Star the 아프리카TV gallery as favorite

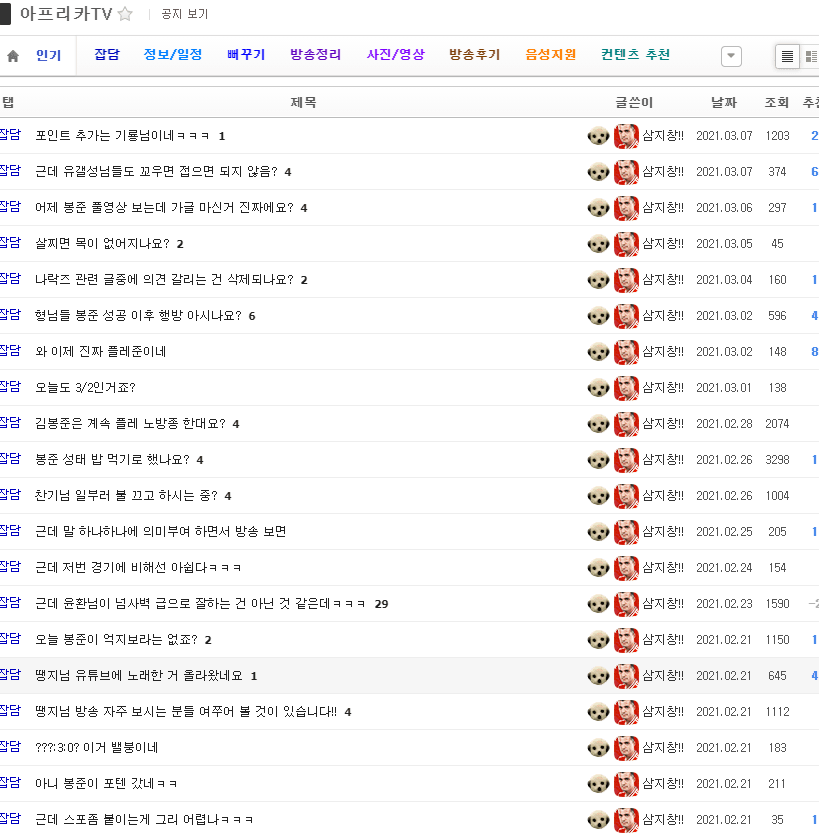pos(125,13)
